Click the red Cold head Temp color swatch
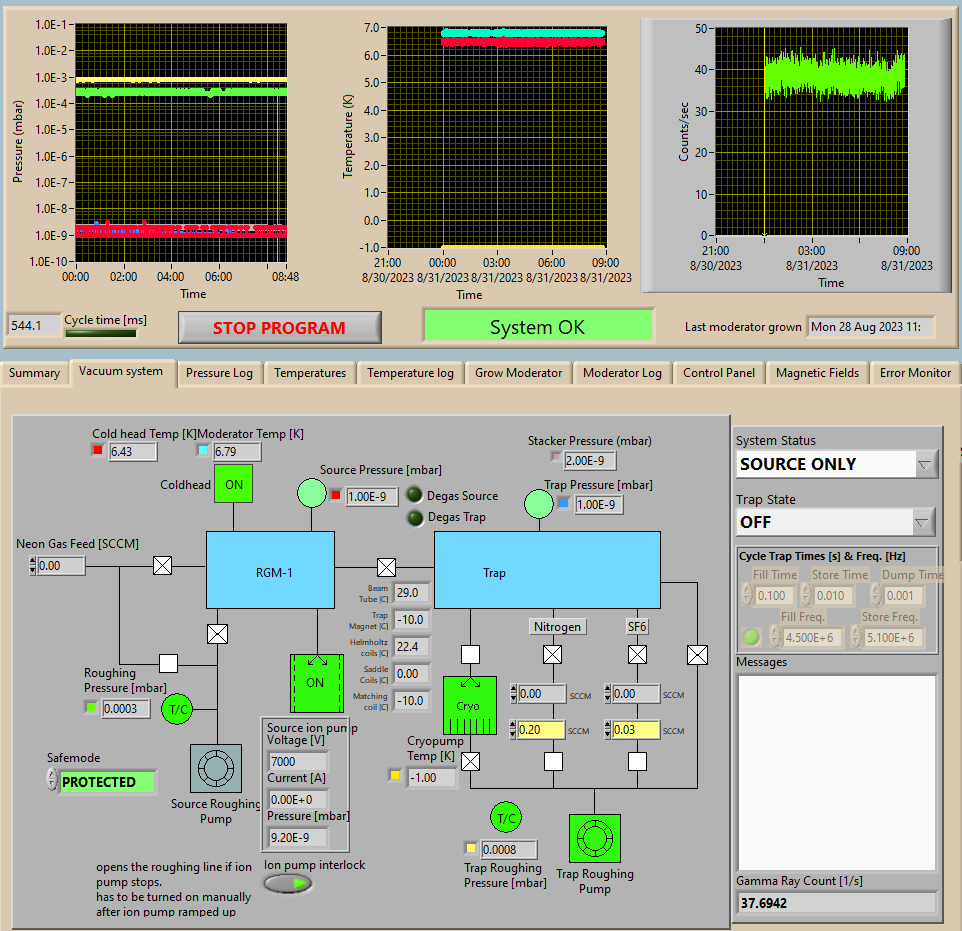This screenshot has width=962, height=931. [x=97, y=451]
